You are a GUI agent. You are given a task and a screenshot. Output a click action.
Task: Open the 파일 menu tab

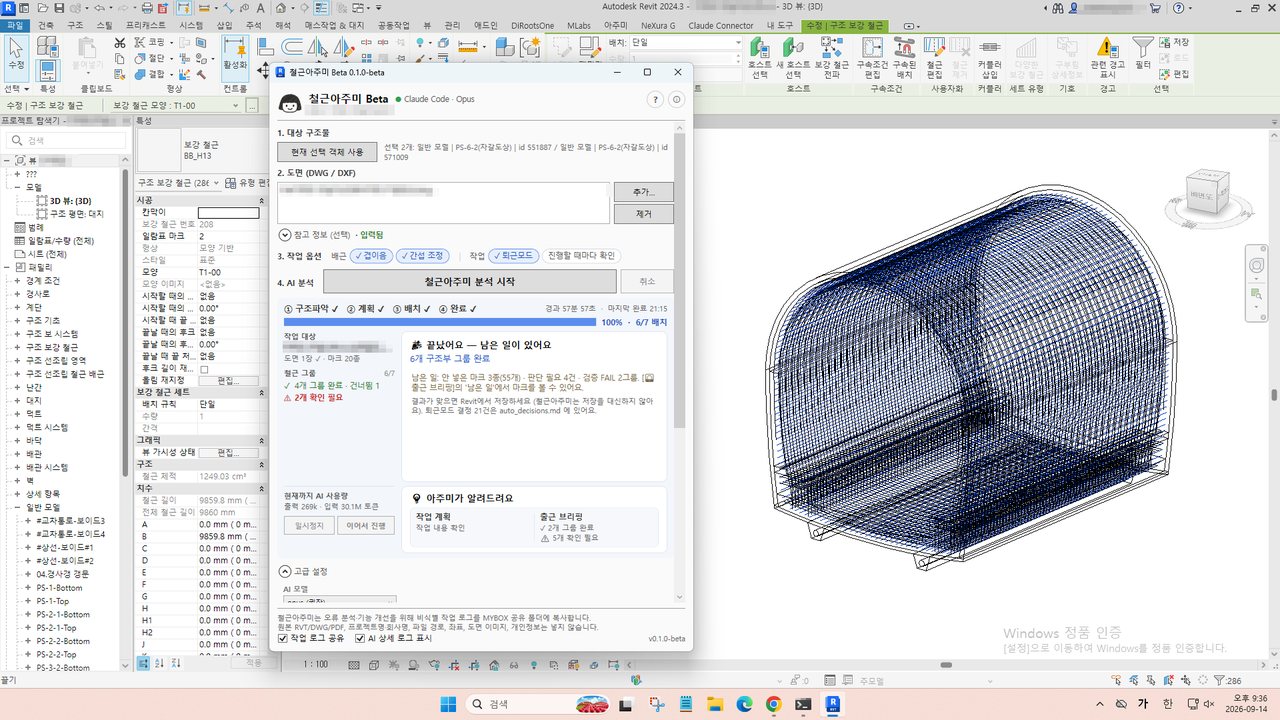(16, 25)
